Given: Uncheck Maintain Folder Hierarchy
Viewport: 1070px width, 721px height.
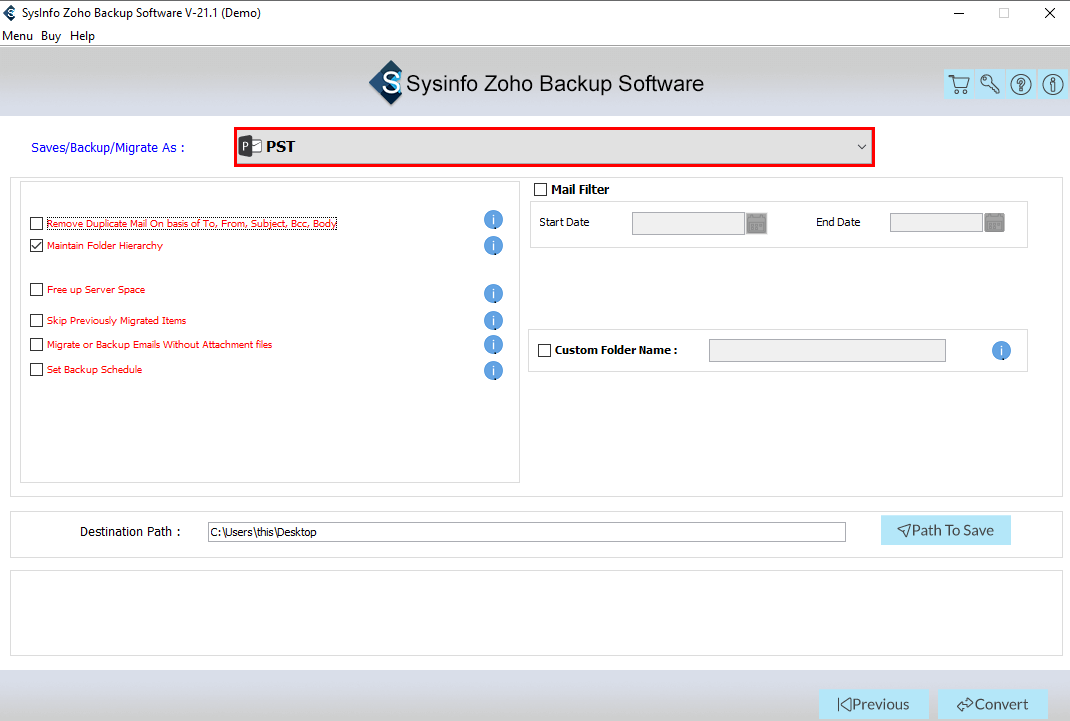Looking at the screenshot, I should click(37, 246).
